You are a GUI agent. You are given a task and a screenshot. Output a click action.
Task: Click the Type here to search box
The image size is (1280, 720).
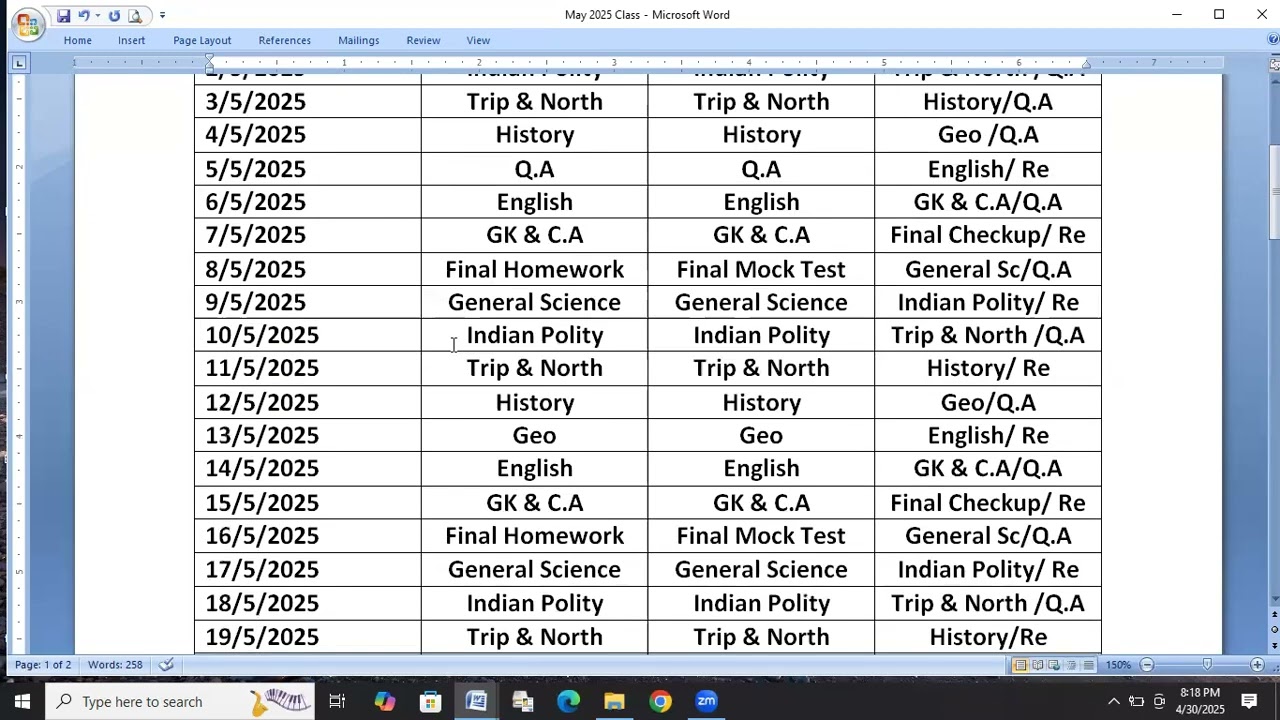(180, 701)
